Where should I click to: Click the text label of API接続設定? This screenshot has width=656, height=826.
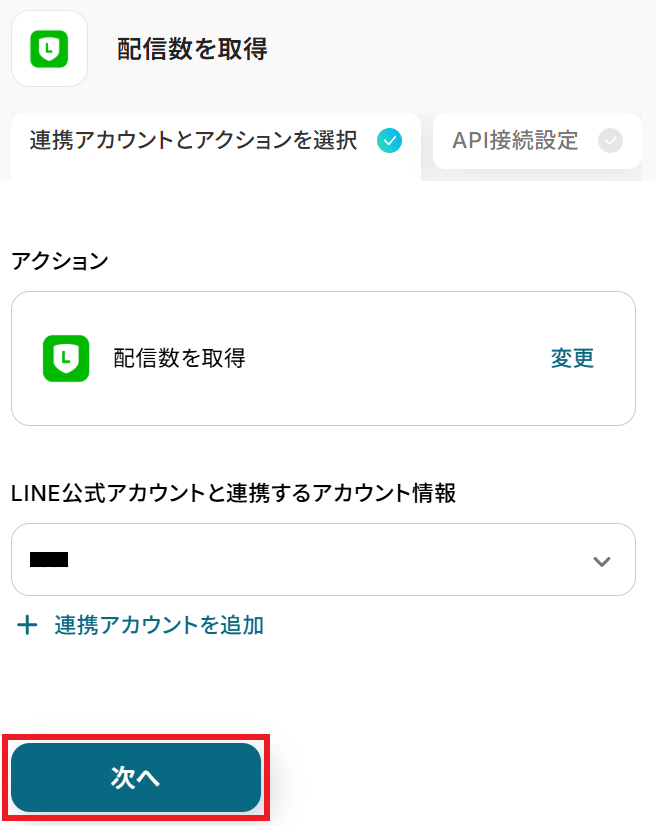coord(515,141)
